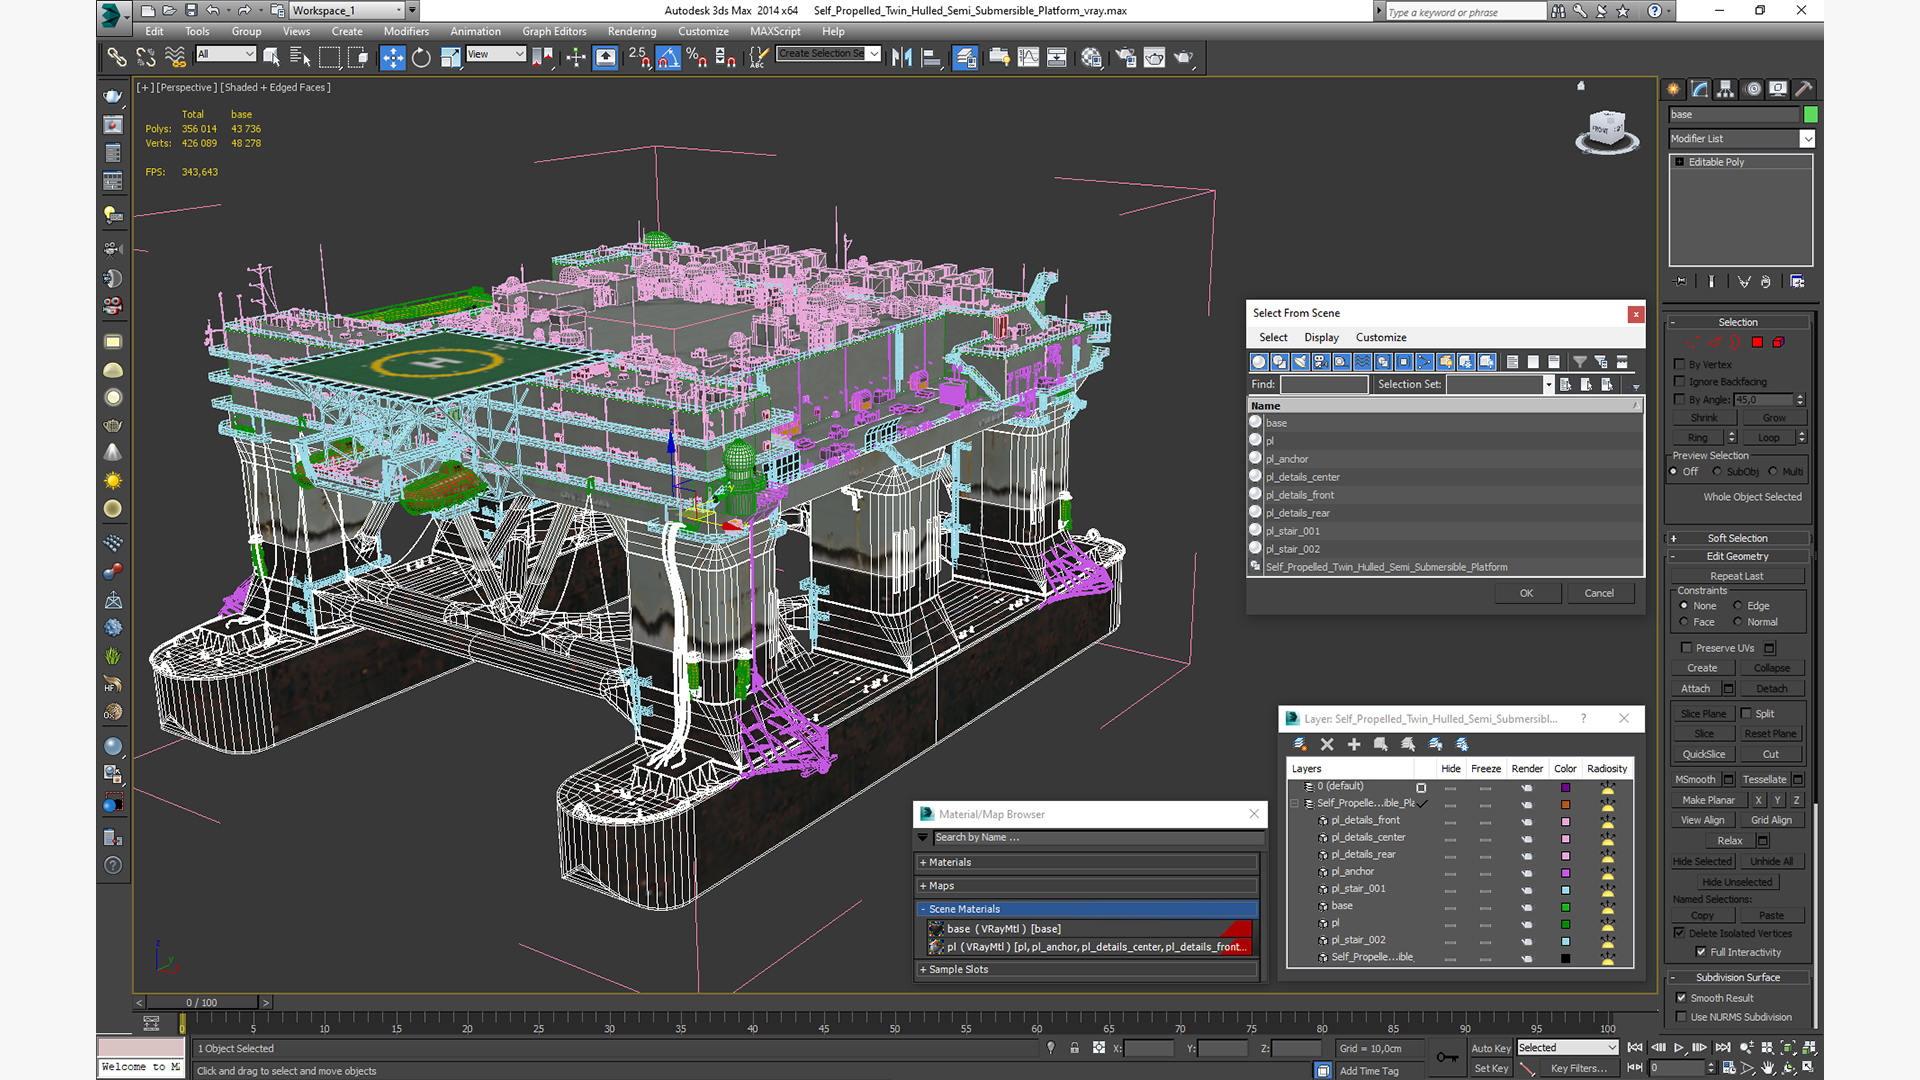This screenshot has width=1920, height=1080.
Task: Select Polygon sub-object level icon
Action: [1757, 342]
